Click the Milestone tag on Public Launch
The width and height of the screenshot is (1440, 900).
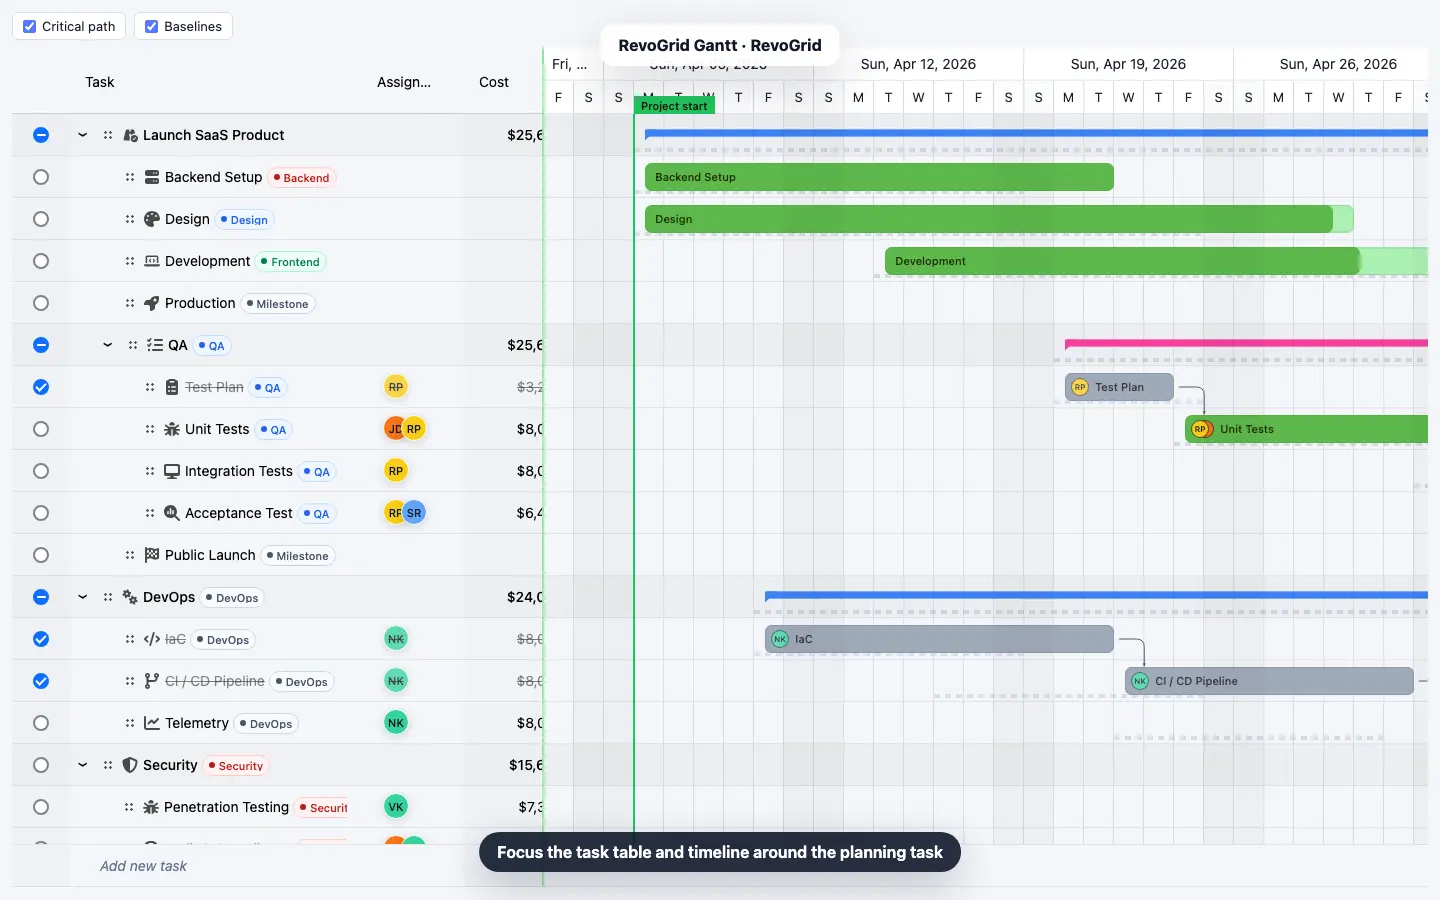298,556
